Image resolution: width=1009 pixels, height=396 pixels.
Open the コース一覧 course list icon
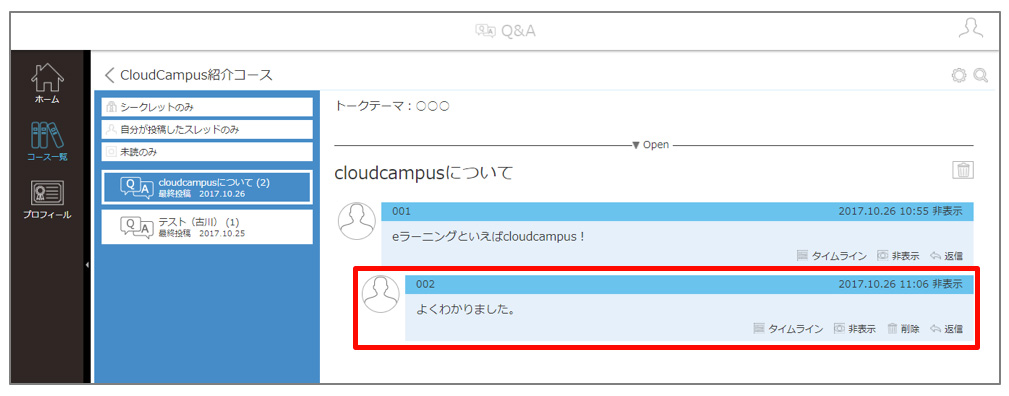48,140
